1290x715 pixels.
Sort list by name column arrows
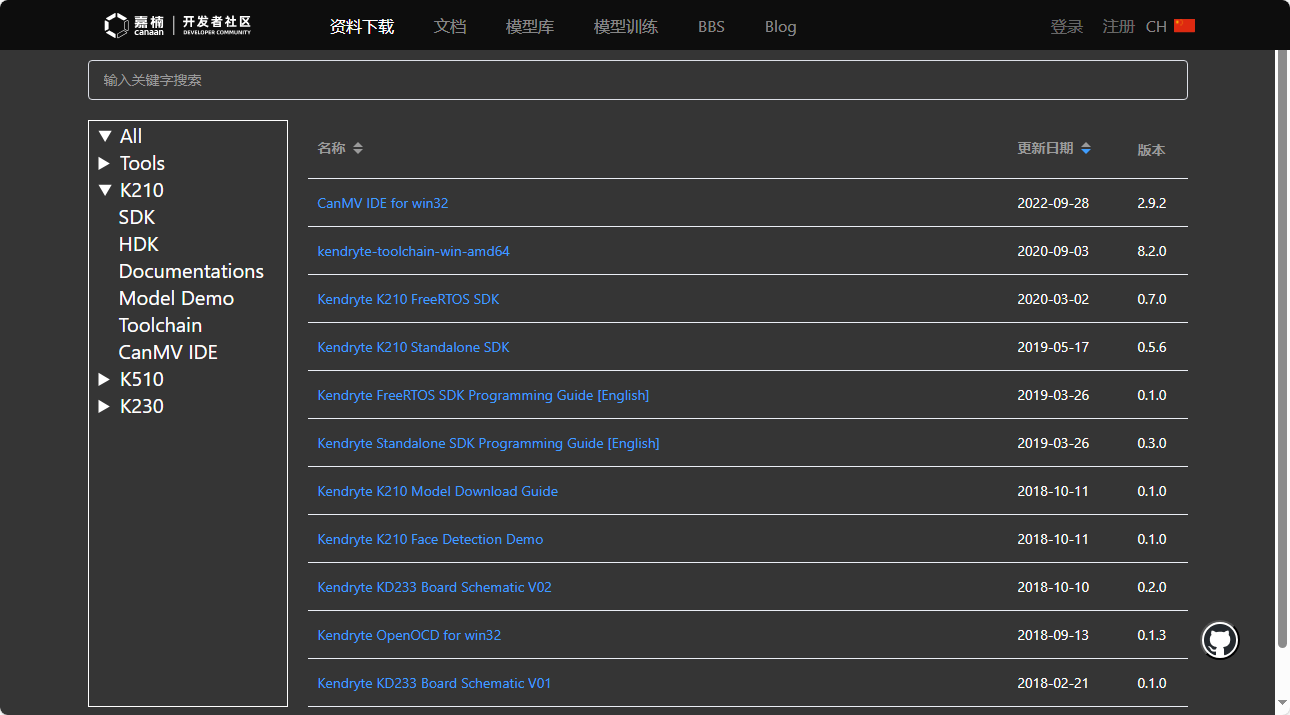click(358, 148)
